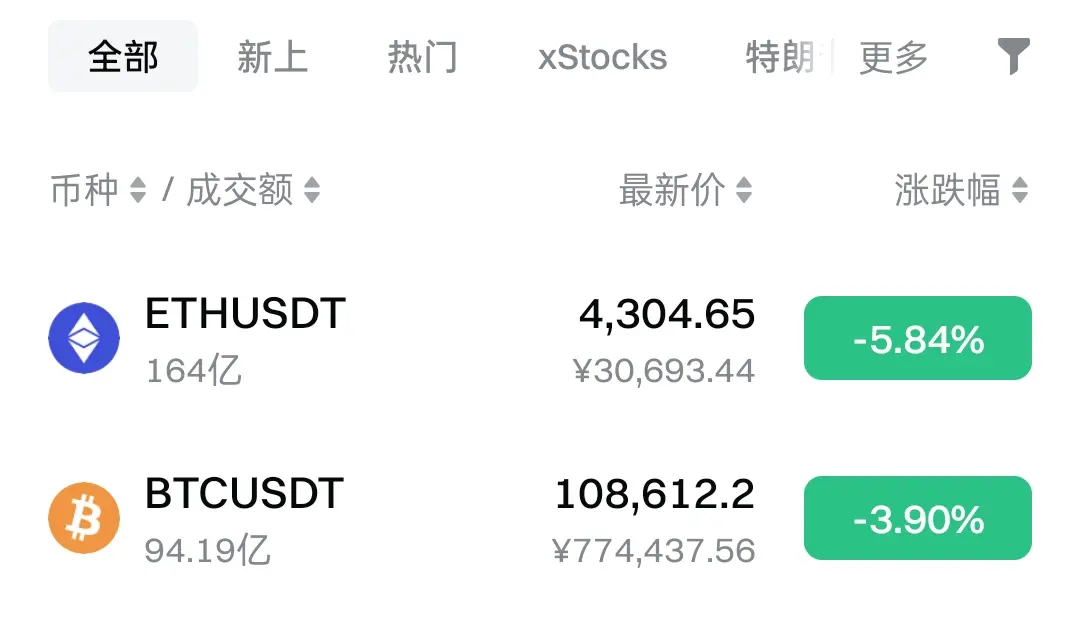Open the ETHUSDT trading pair
The image size is (1080, 621).
(245, 313)
